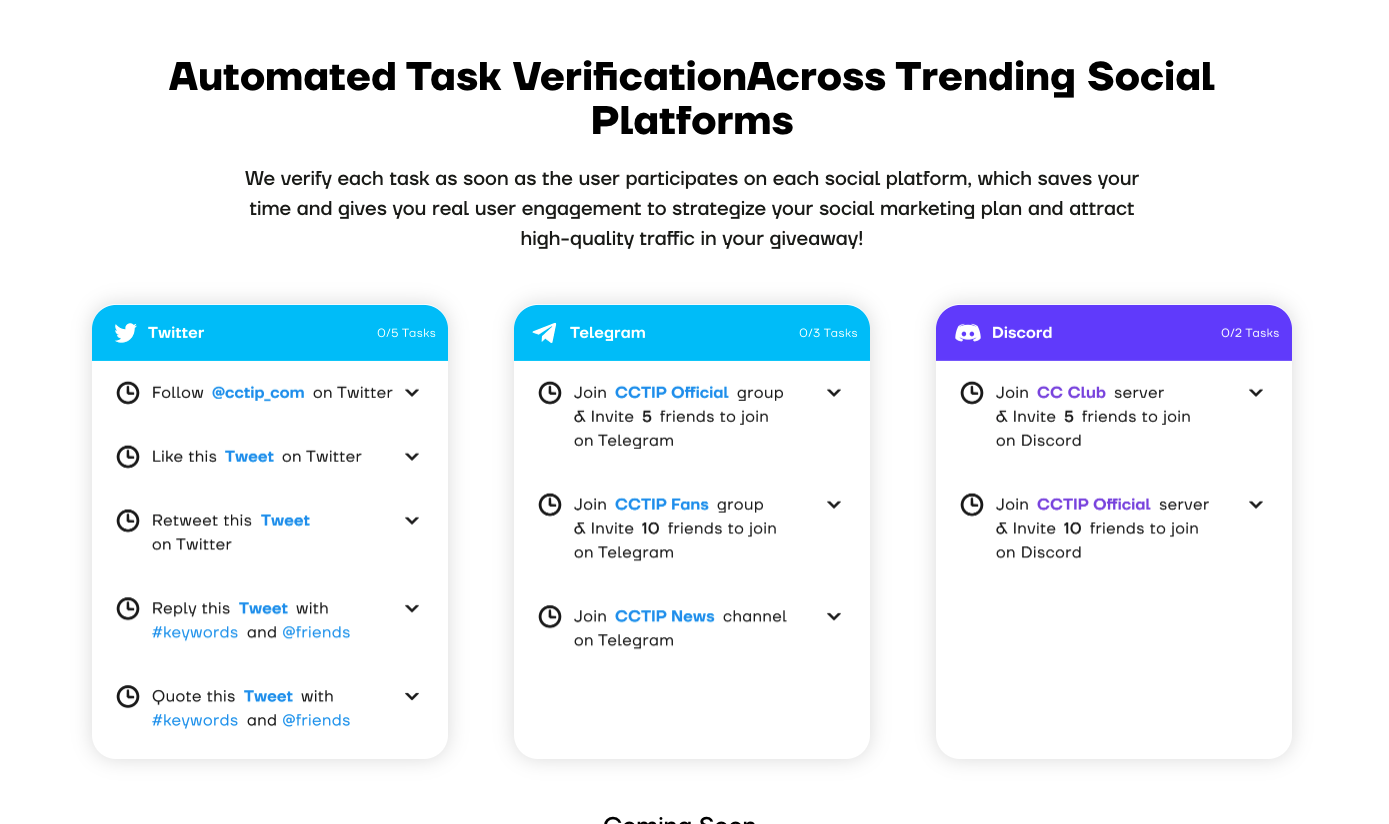
Task: Click @friends in the Reply task
Action: pyautogui.click(x=316, y=633)
